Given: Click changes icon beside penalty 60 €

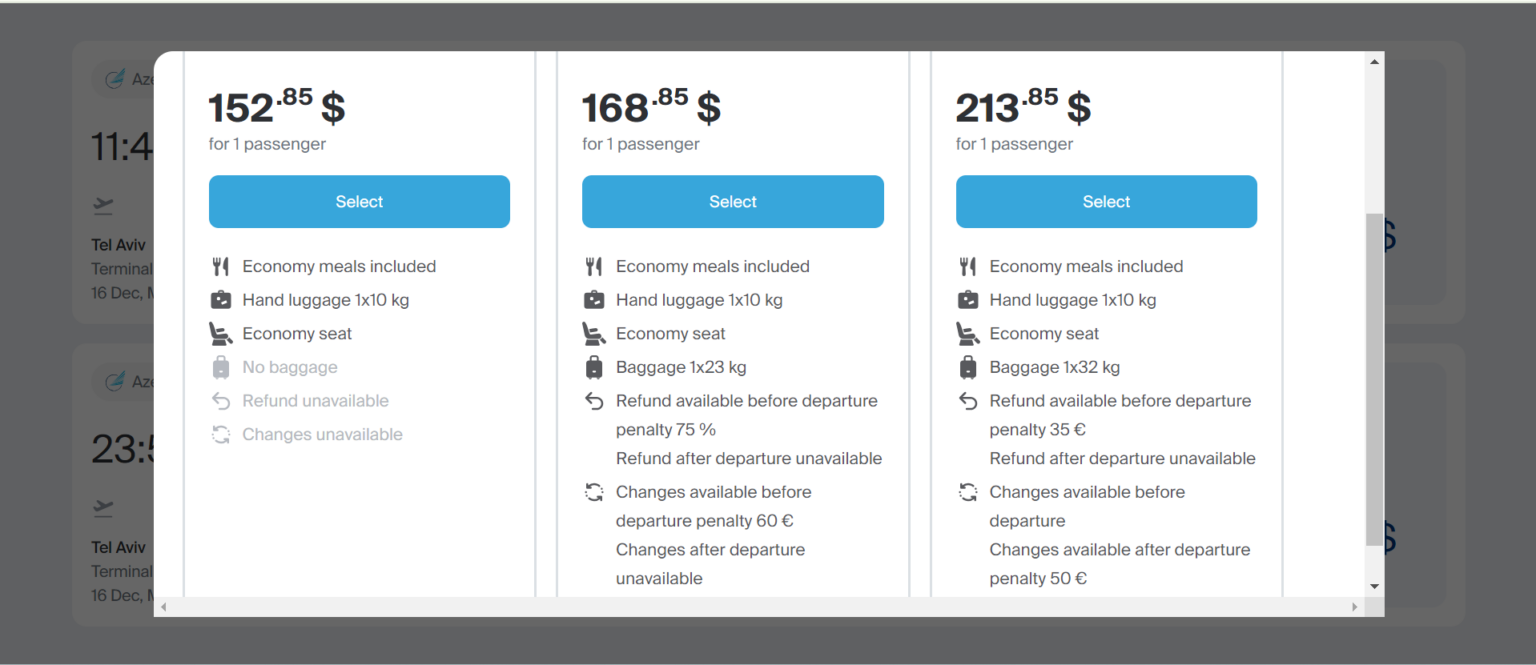Looking at the screenshot, I should click(594, 492).
